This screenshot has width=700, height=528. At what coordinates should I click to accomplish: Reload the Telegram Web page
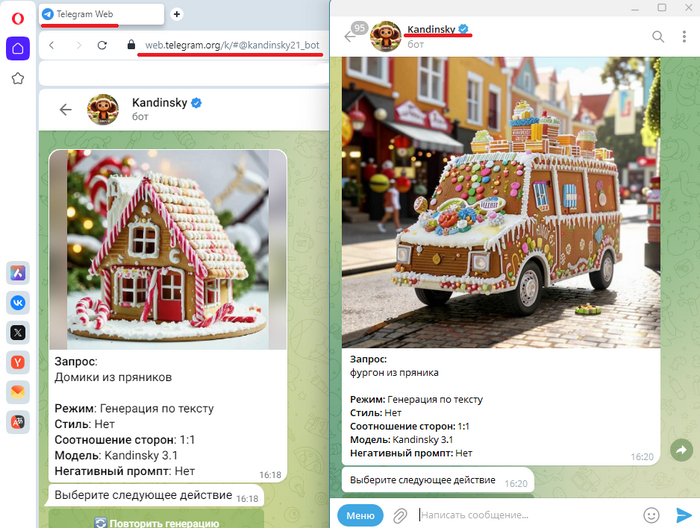coord(102,45)
